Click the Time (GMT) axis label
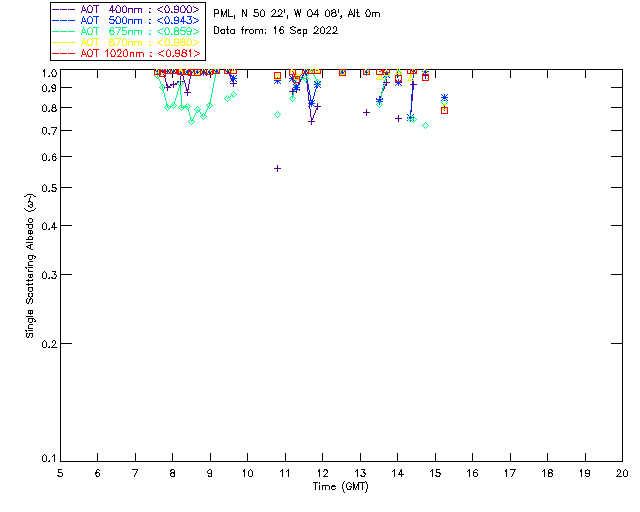Screen dimensions: 640x512 pyautogui.click(x=341, y=486)
